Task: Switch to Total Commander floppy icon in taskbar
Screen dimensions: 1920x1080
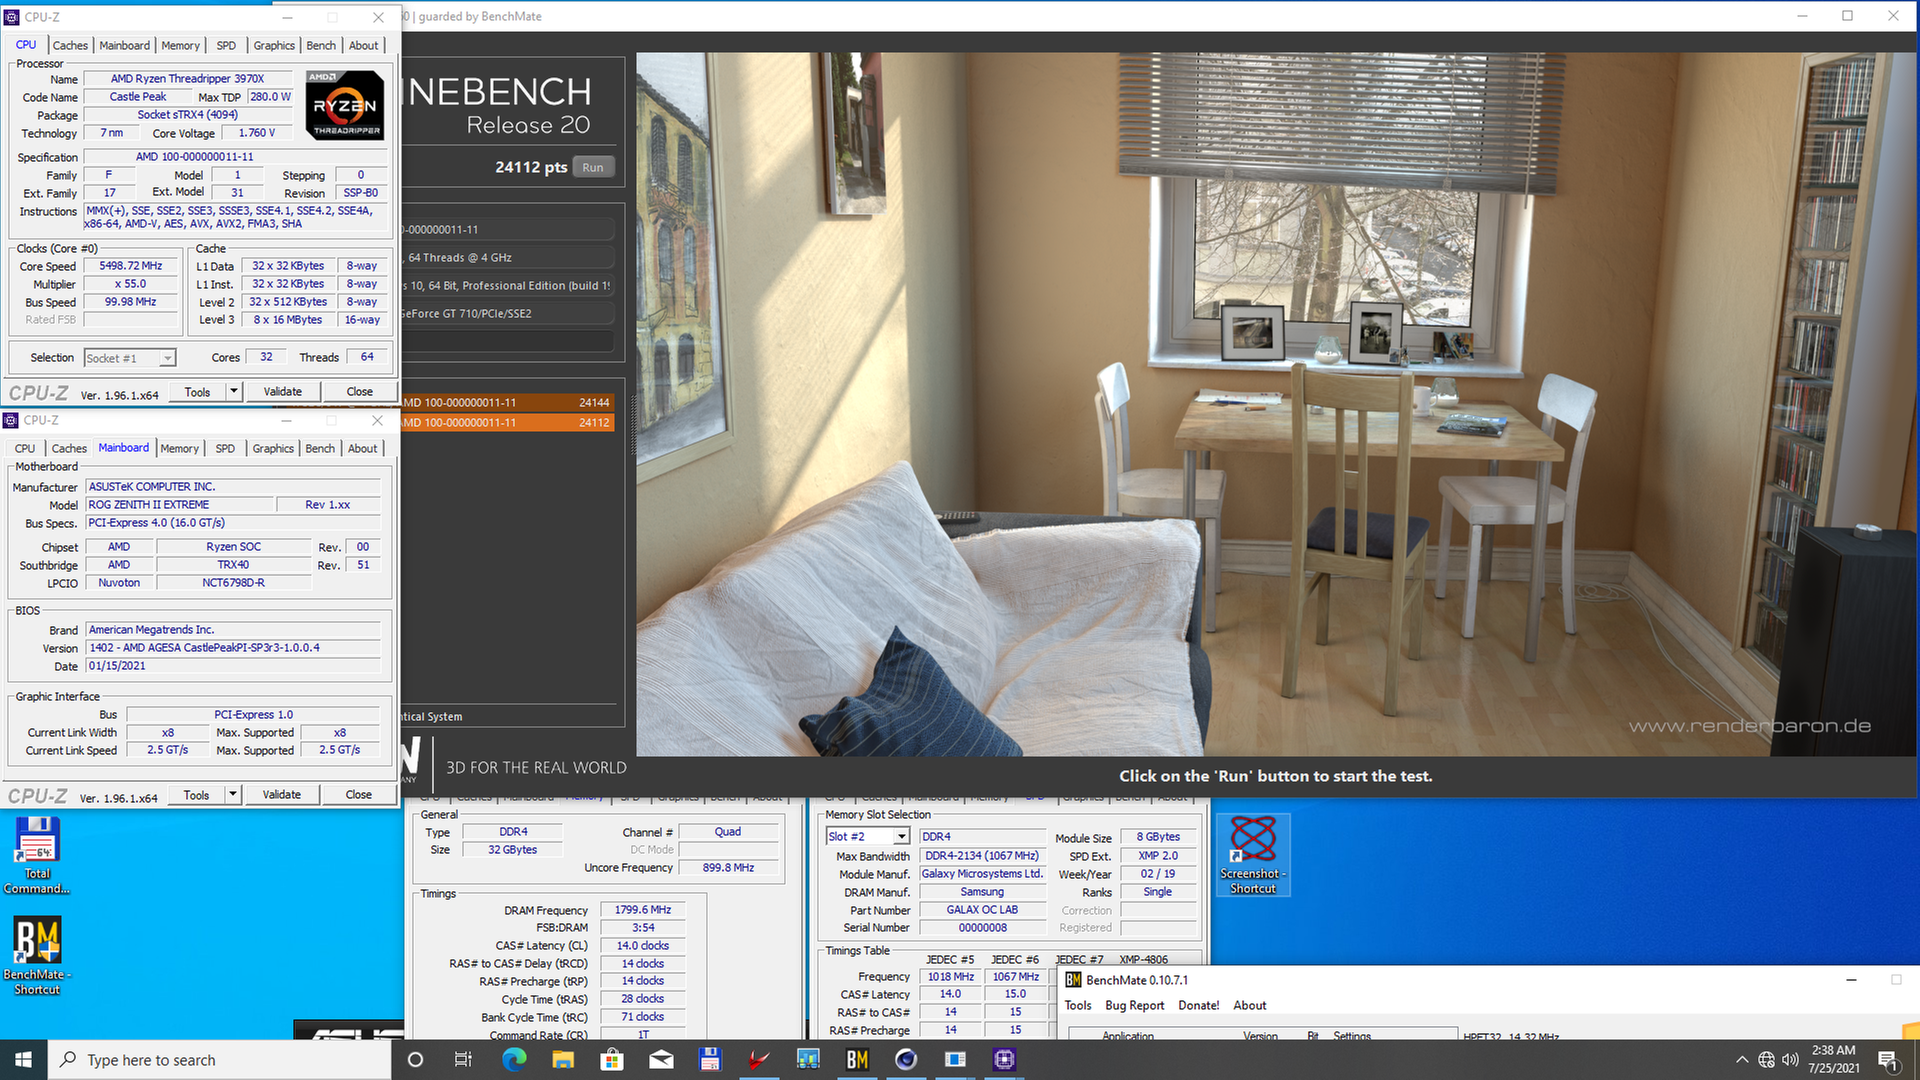Action: click(x=710, y=1060)
